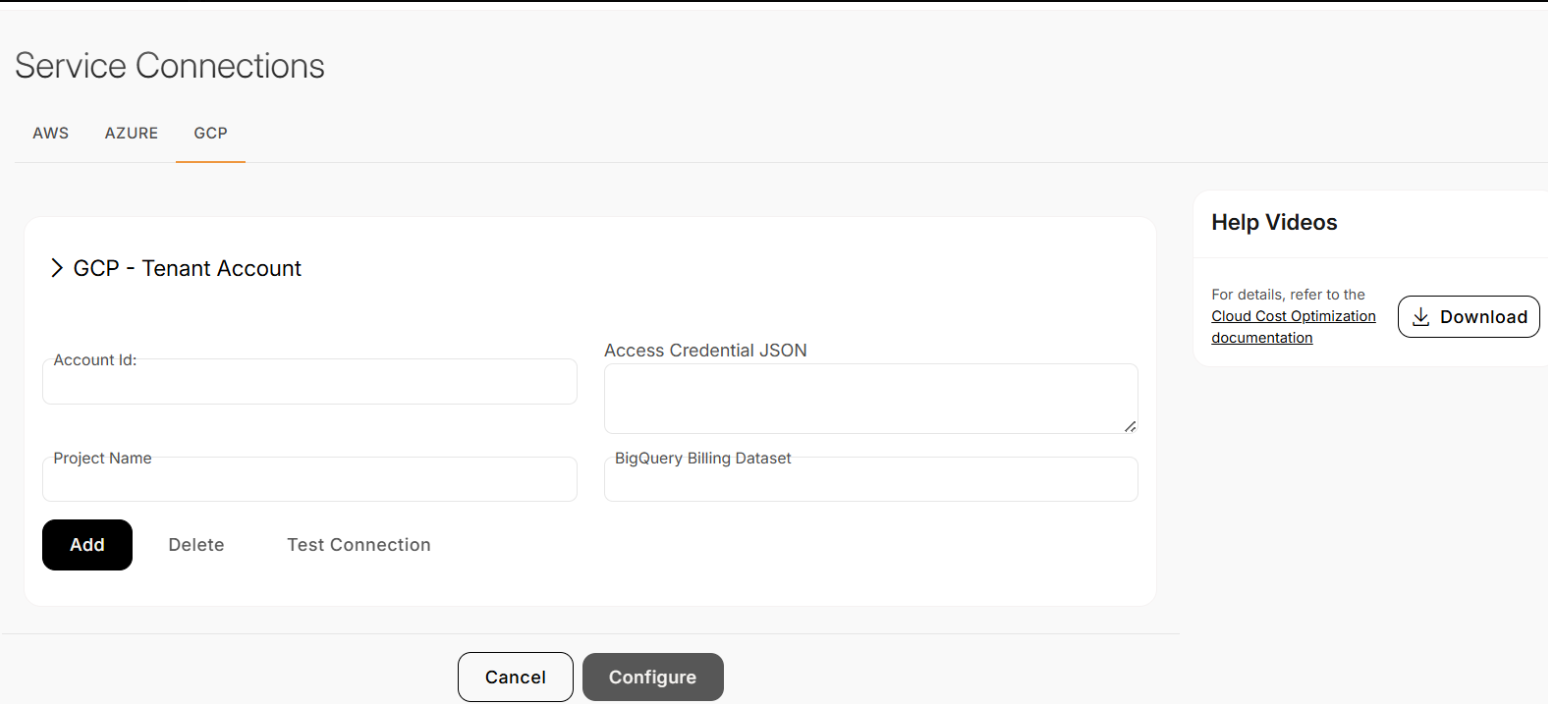
Task: Click the Configure button
Action: 652,677
